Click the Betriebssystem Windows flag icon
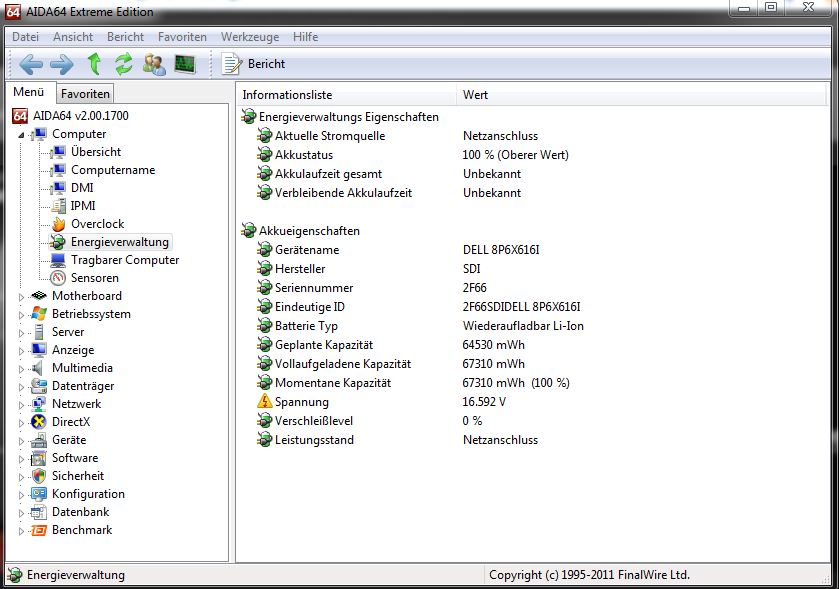 point(39,314)
